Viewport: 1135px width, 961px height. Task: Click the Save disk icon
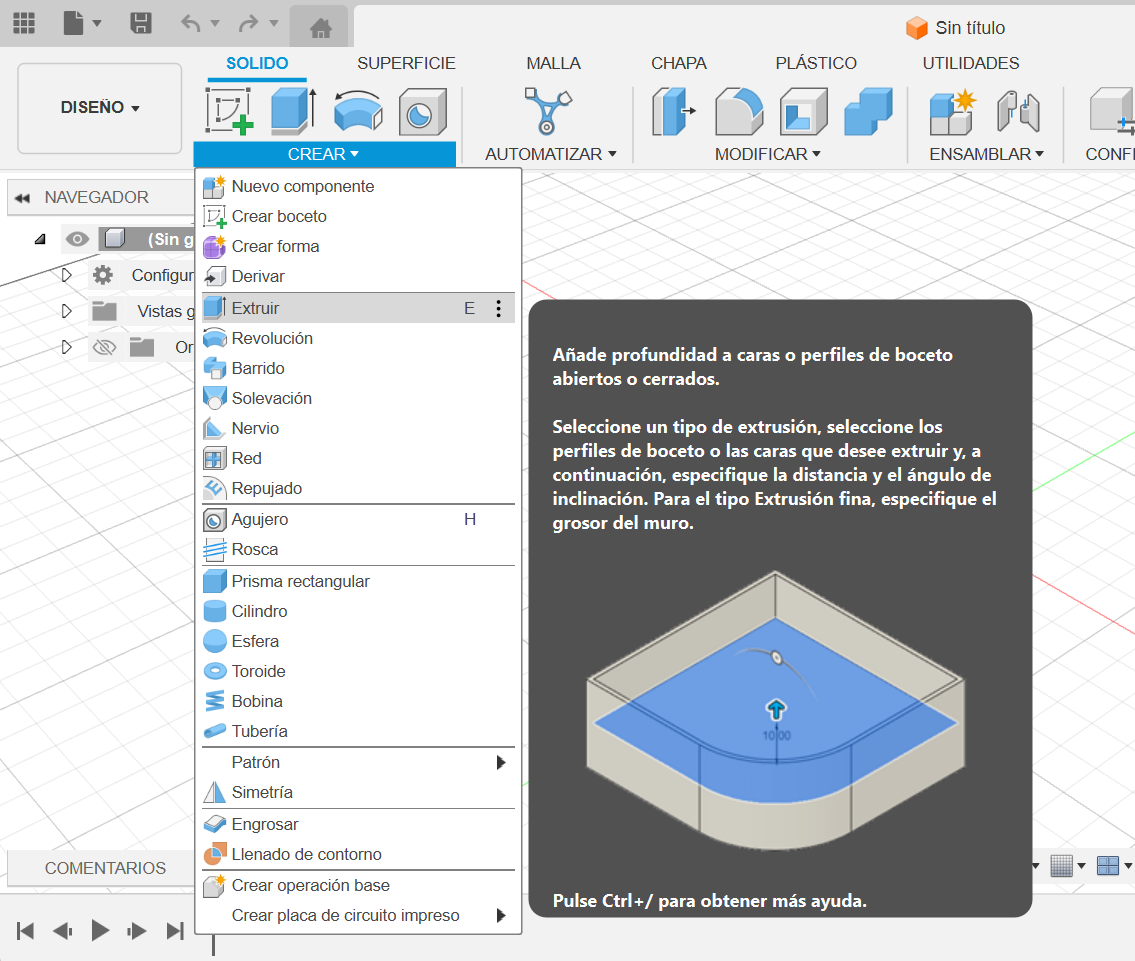(140, 24)
